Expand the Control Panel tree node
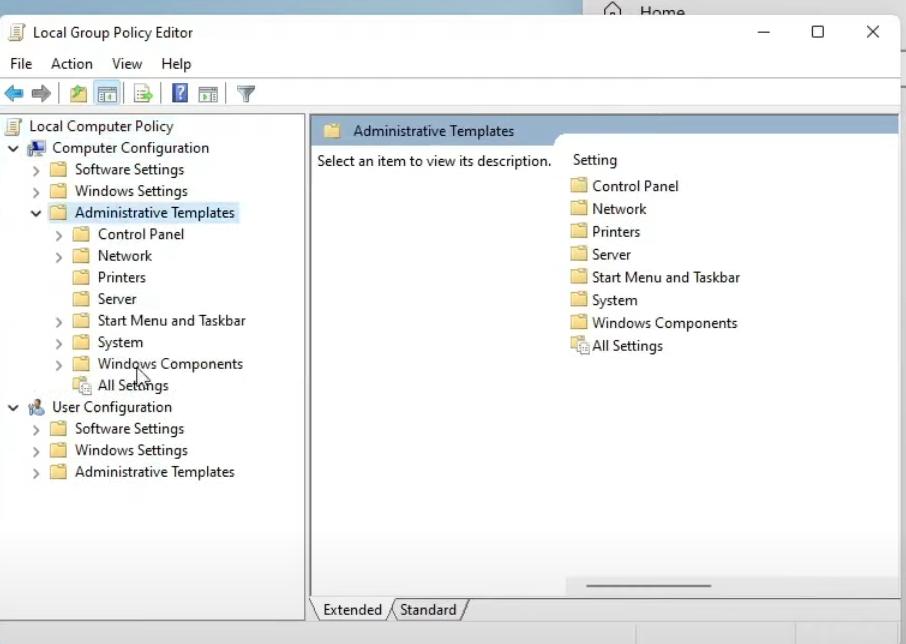This screenshot has width=906, height=644. click(x=58, y=235)
